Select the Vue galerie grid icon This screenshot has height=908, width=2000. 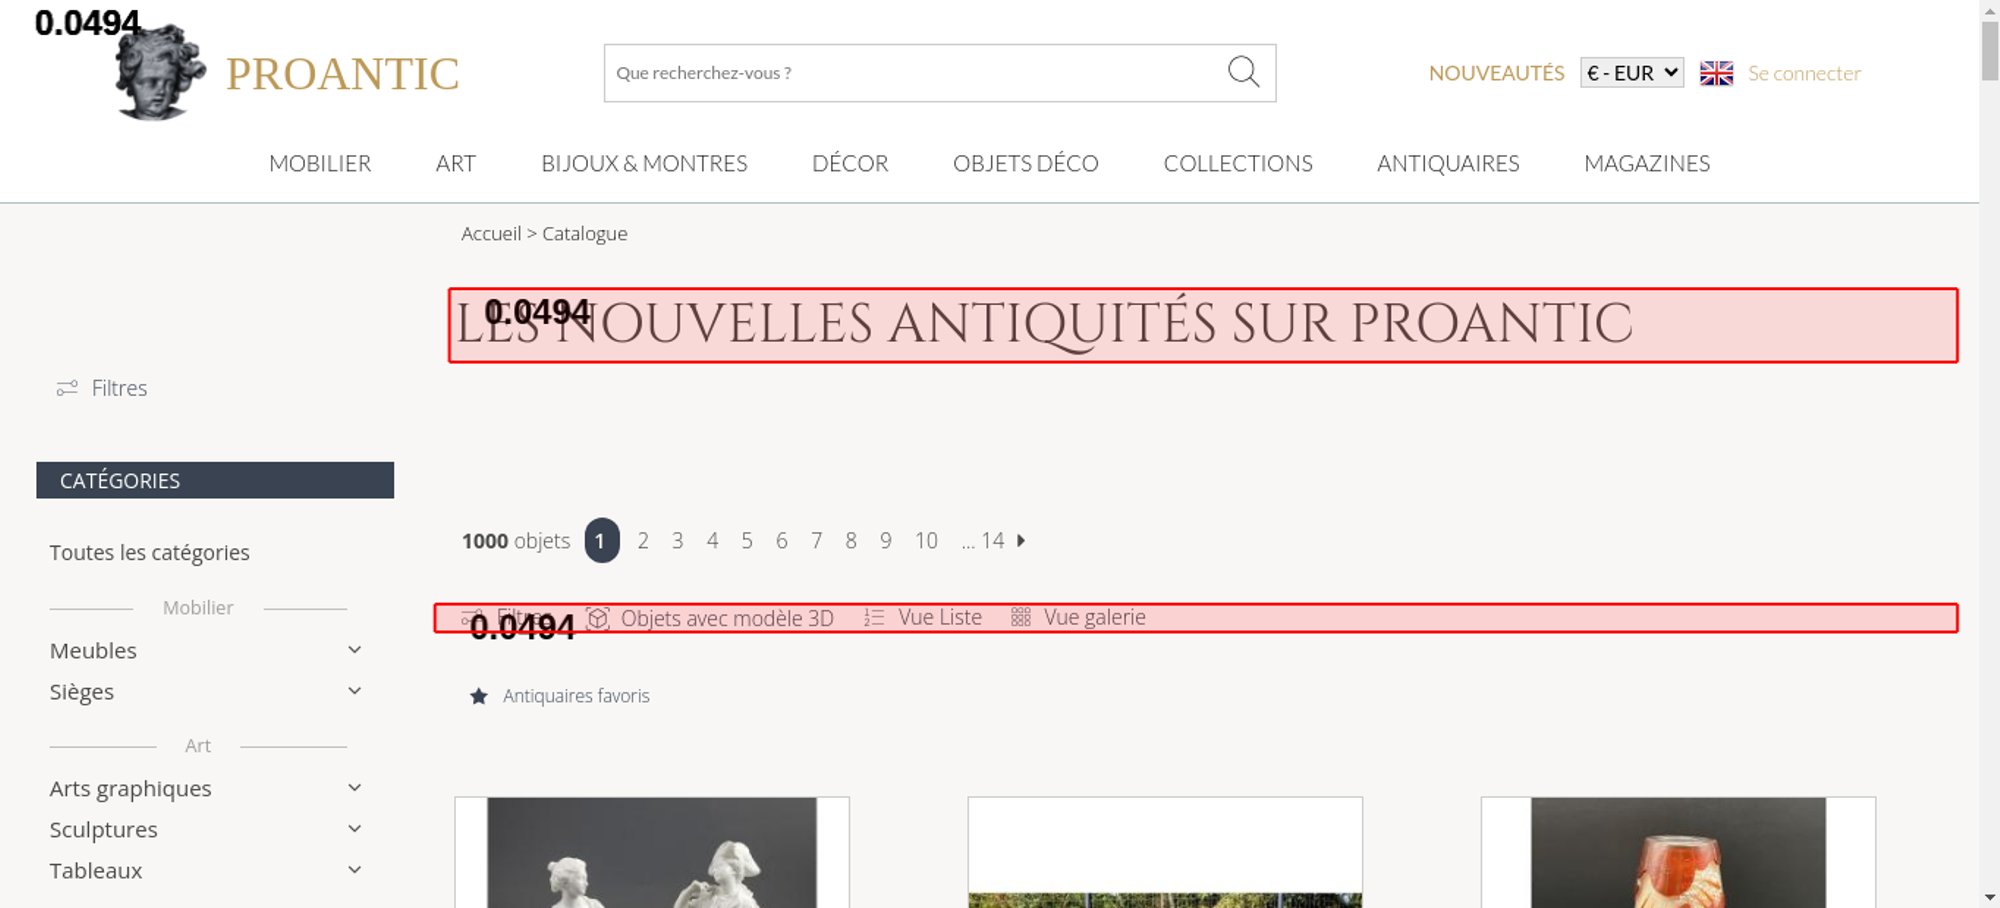pyautogui.click(x=1020, y=618)
